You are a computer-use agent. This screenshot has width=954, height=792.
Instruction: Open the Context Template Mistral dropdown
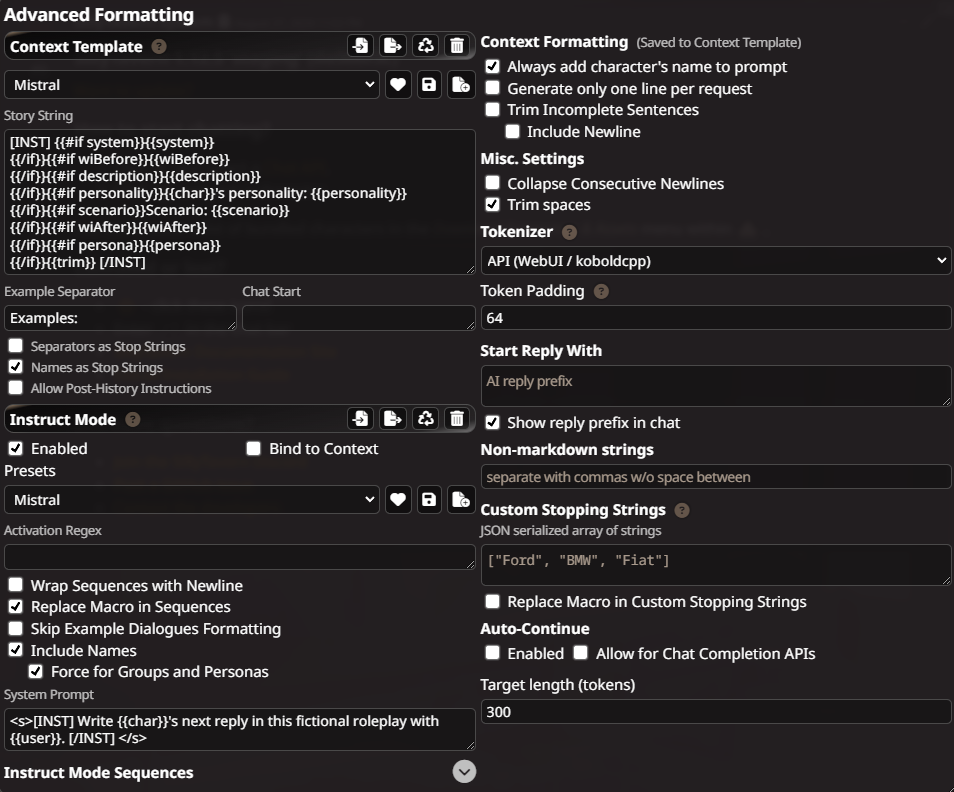point(192,85)
